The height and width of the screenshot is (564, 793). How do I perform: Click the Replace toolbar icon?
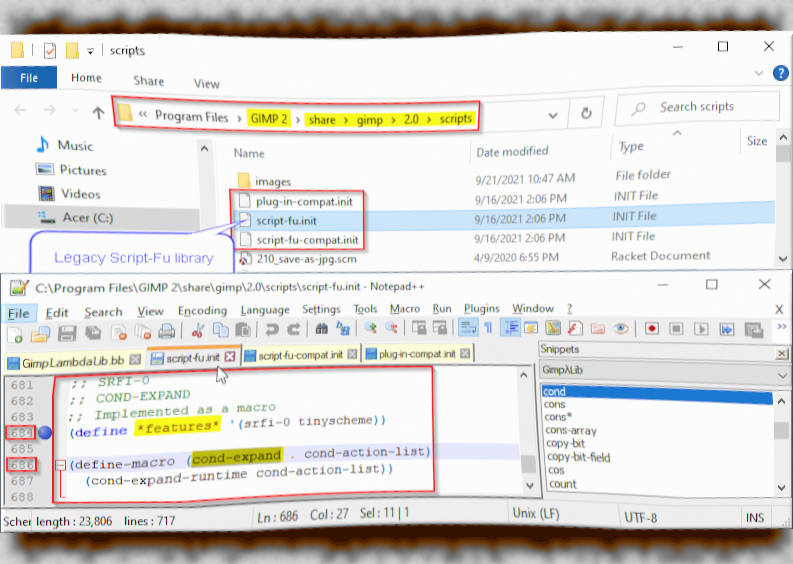point(343,329)
